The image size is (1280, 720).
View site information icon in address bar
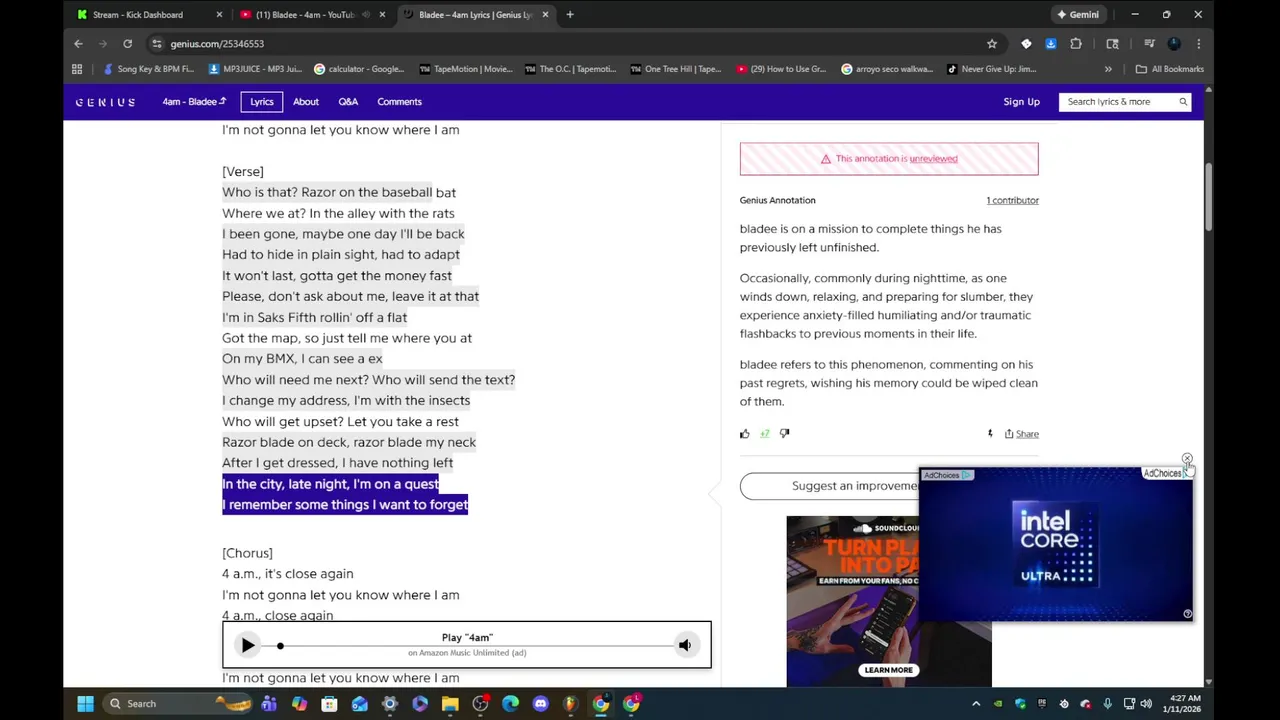point(157,44)
